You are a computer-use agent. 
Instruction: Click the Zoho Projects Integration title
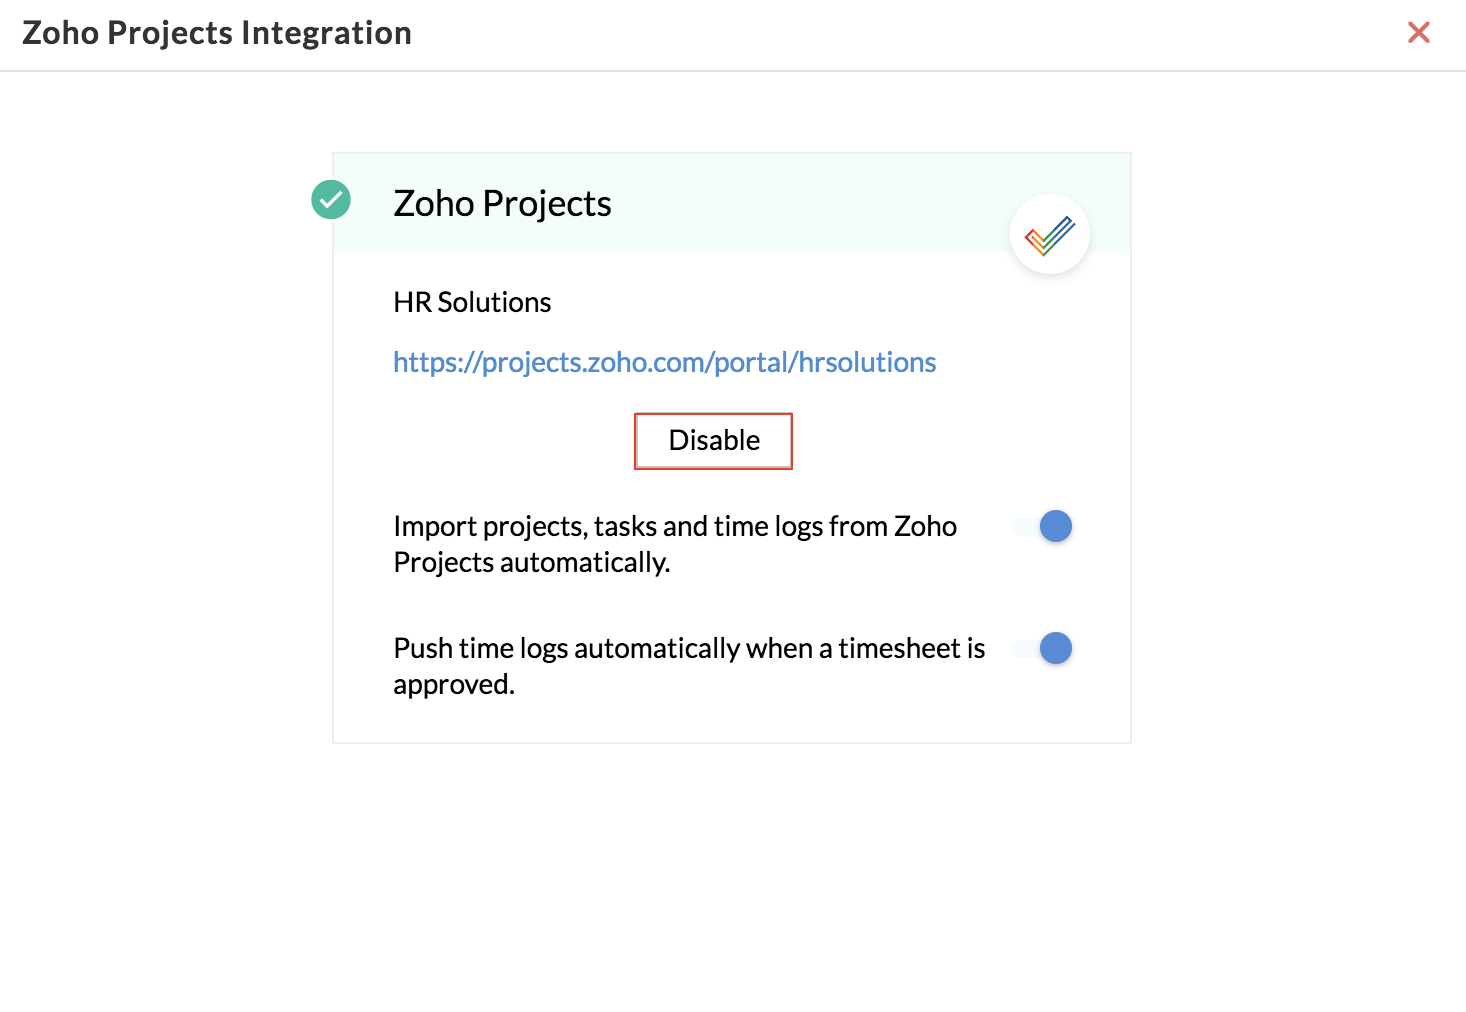[x=217, y=33]
